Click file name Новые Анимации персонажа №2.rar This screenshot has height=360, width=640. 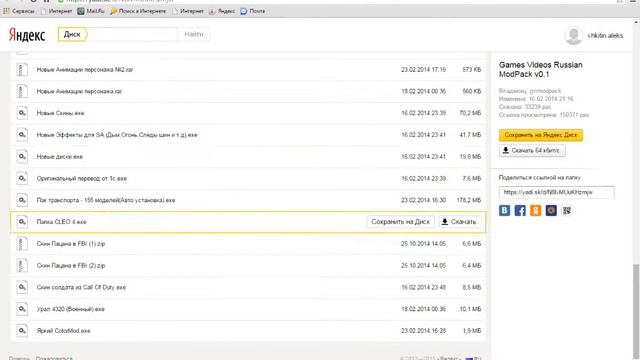click(x=85, y=70)
